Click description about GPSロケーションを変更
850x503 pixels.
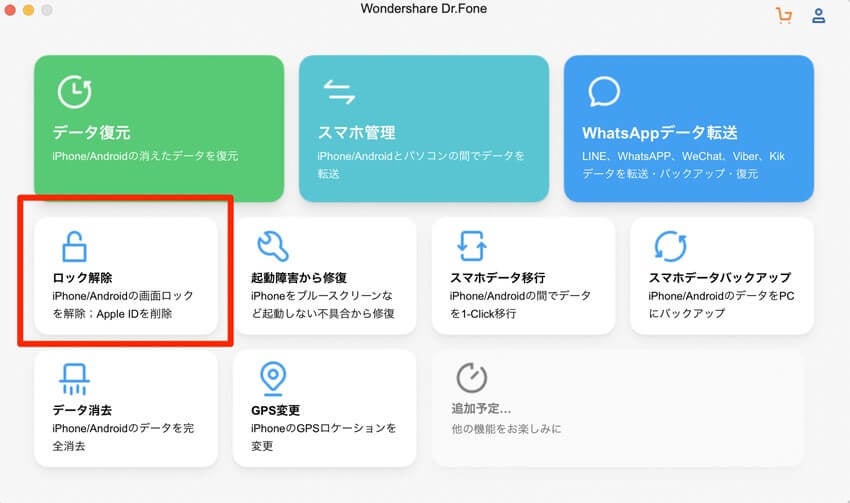point(323,437)
